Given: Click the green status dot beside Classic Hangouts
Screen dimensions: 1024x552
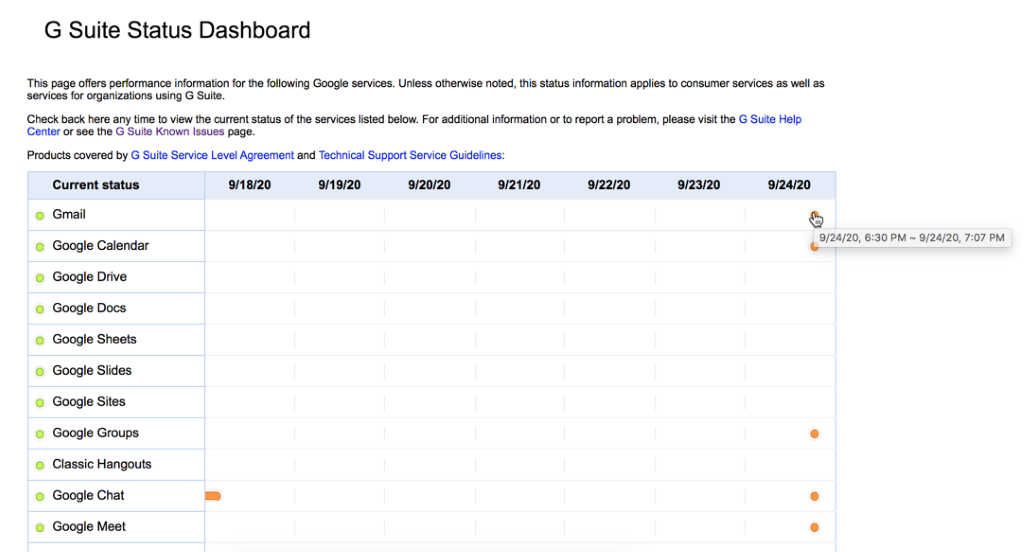Looking at the screenshot, I should coord(40,465).
